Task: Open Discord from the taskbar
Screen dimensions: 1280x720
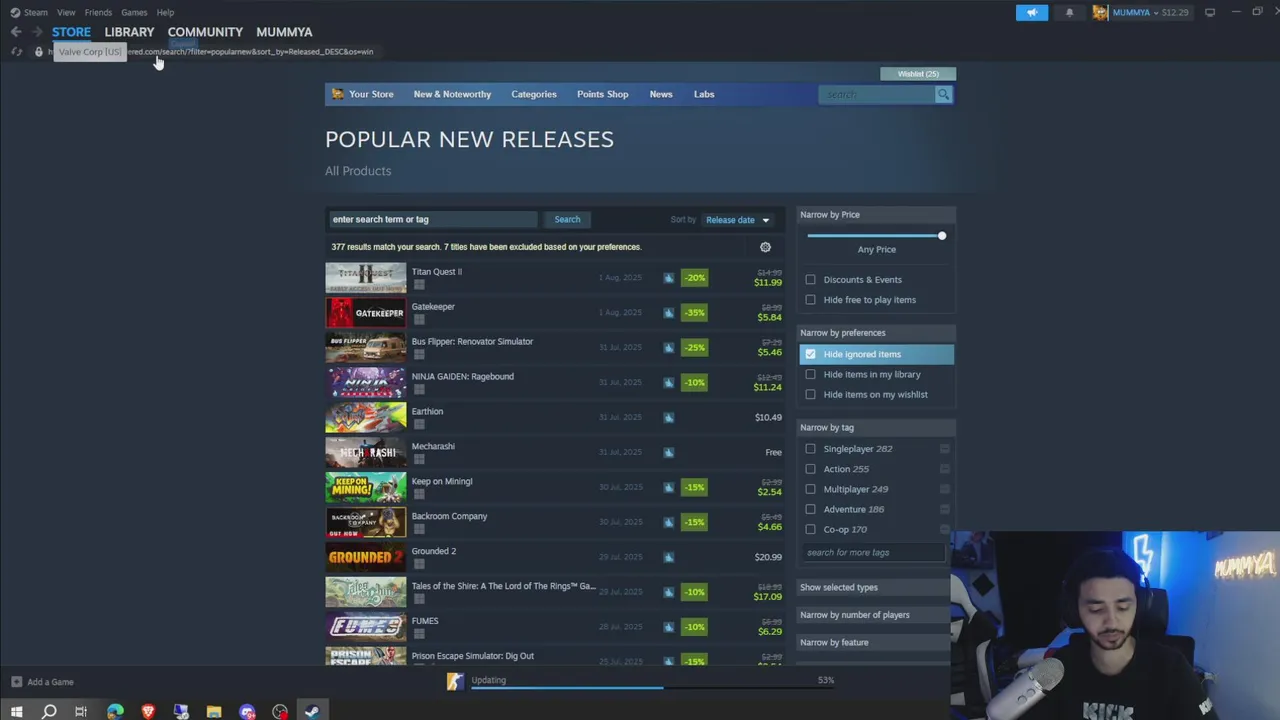Action: pos(247,712)
